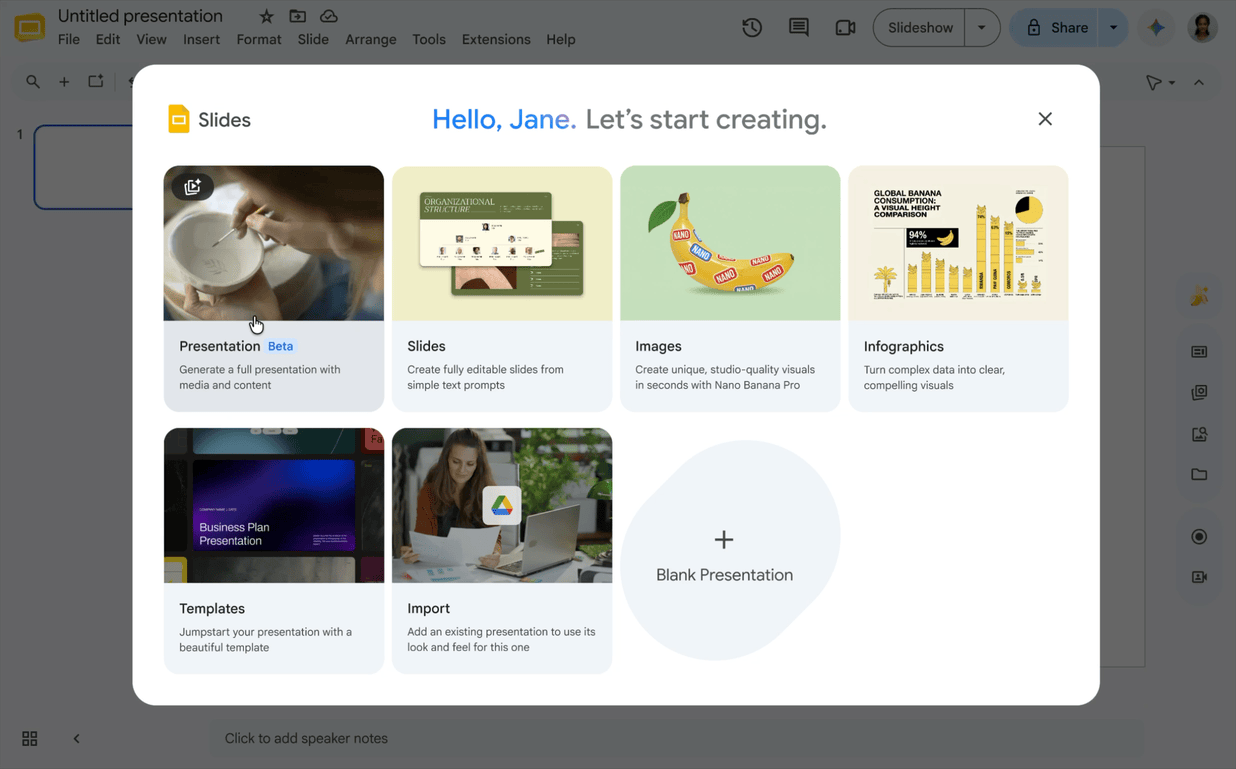Close the Let's start creating dialog
Image resolution: width=1236 pixels, height=769 pixels.
point(1045,119)
